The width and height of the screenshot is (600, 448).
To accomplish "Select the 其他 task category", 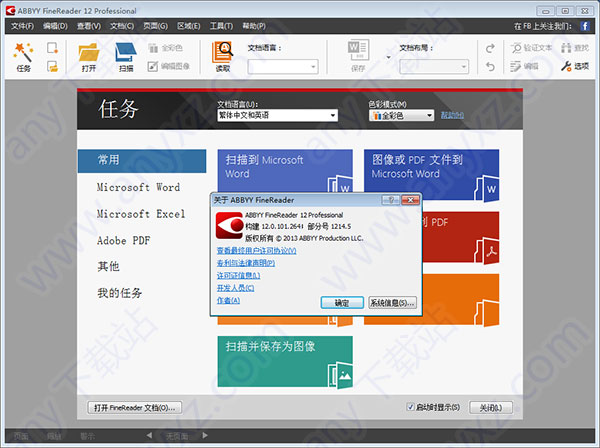I will [x=108, y=266].
